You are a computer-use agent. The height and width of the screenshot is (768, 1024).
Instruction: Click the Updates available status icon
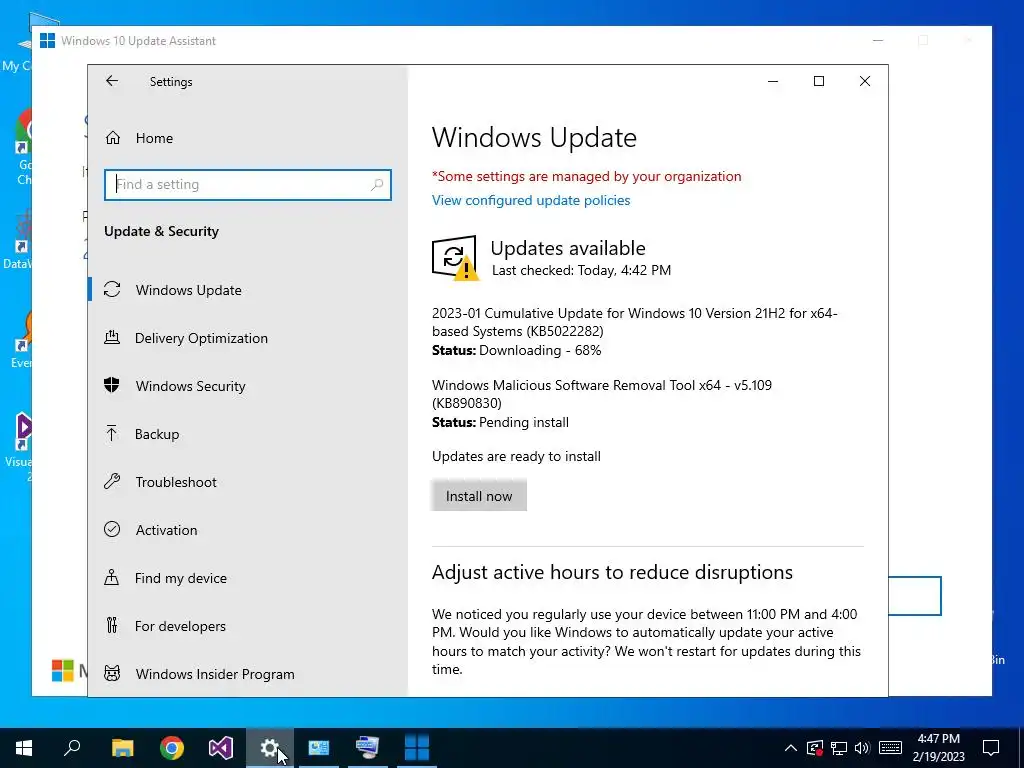coord(455,258)
